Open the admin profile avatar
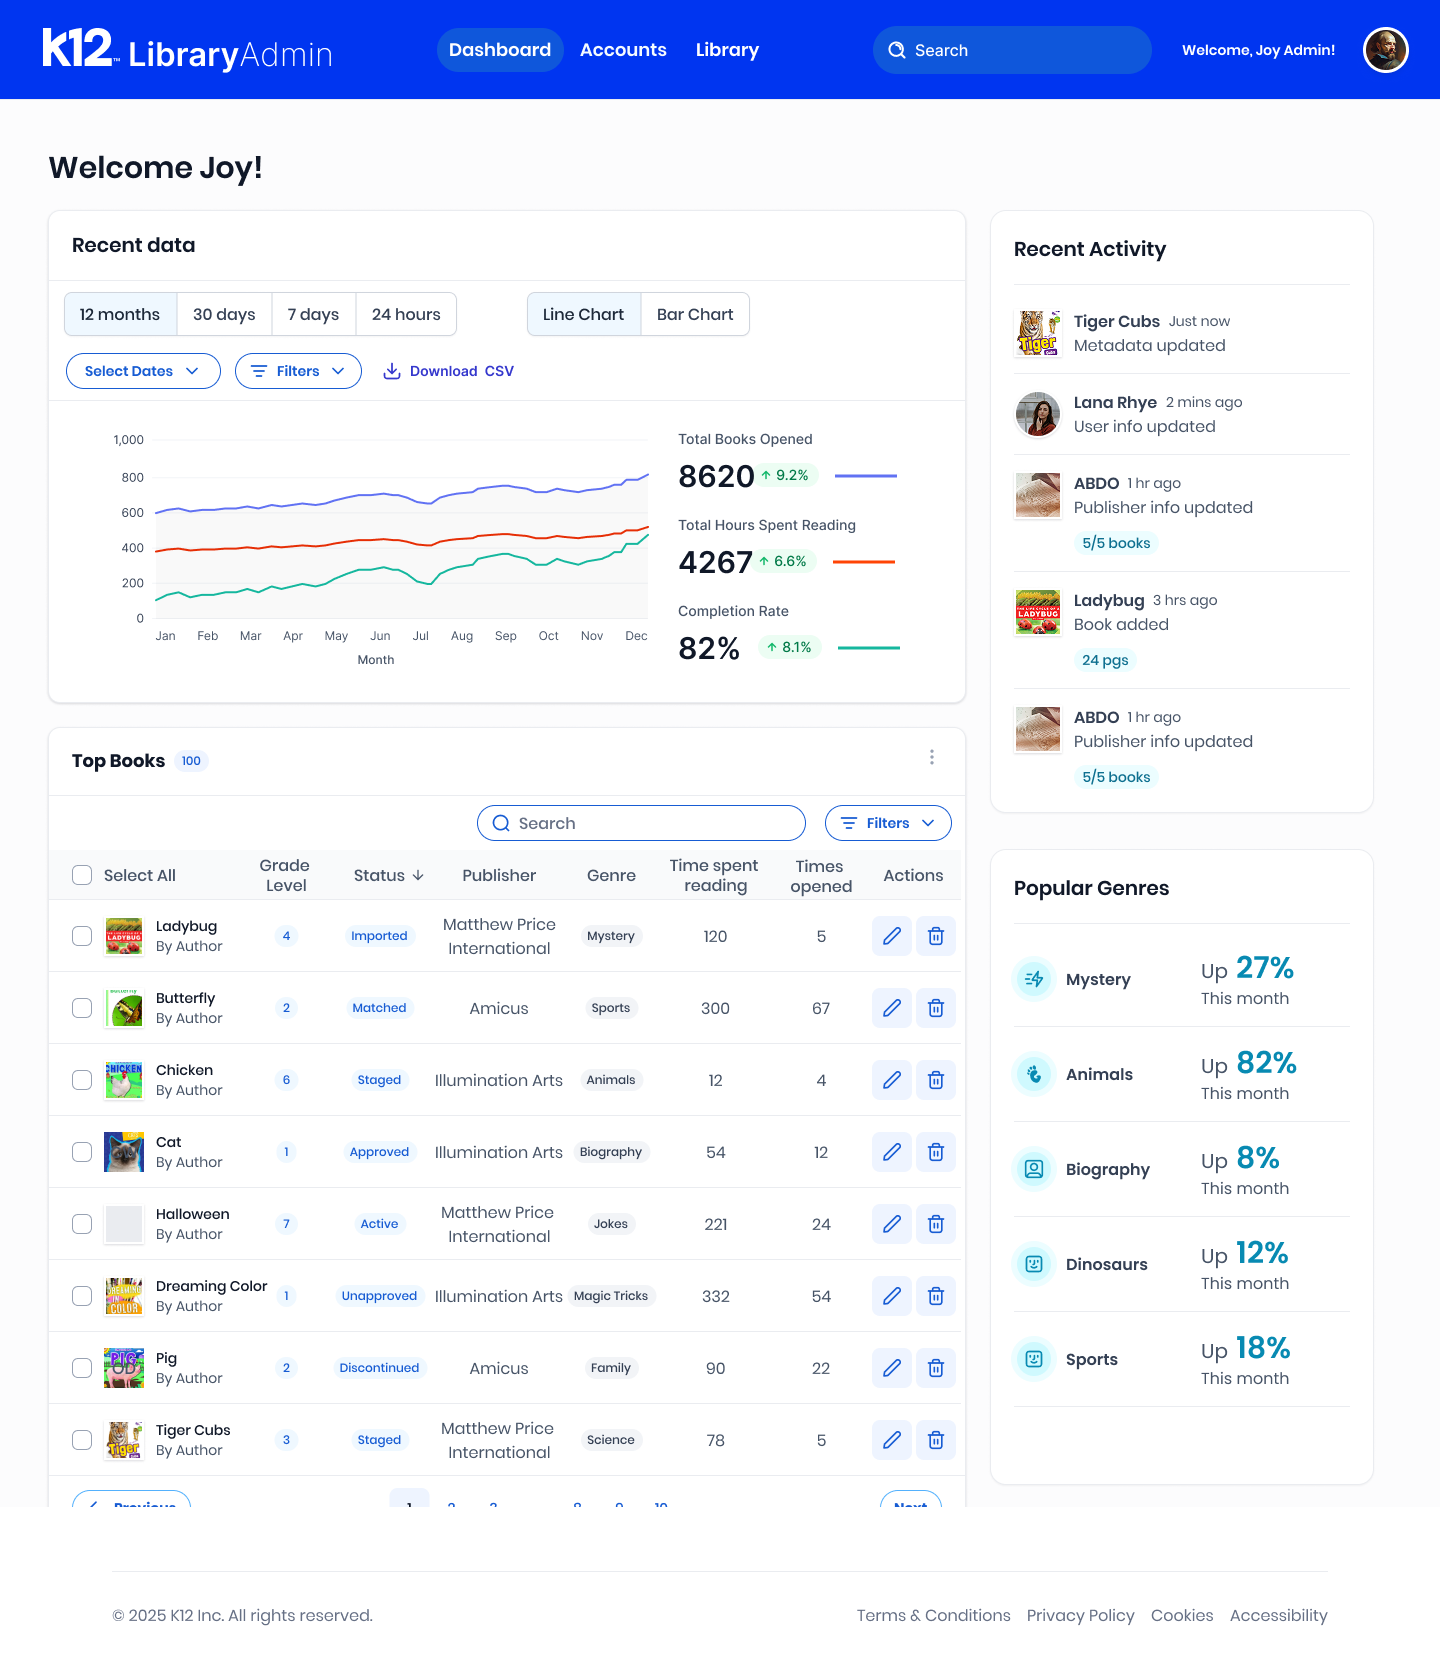1440x1675 pixels. (1386, 50)
